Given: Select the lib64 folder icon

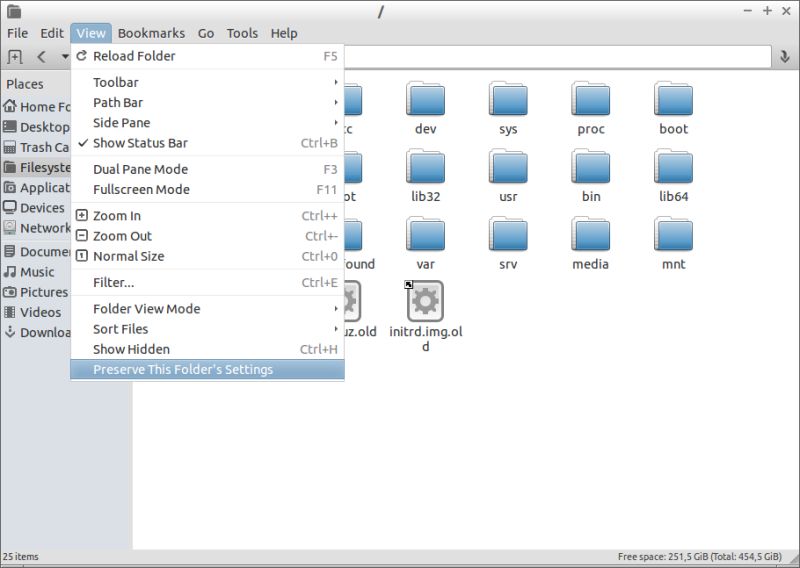Looking at the screenshot, I should click(673, 166).
